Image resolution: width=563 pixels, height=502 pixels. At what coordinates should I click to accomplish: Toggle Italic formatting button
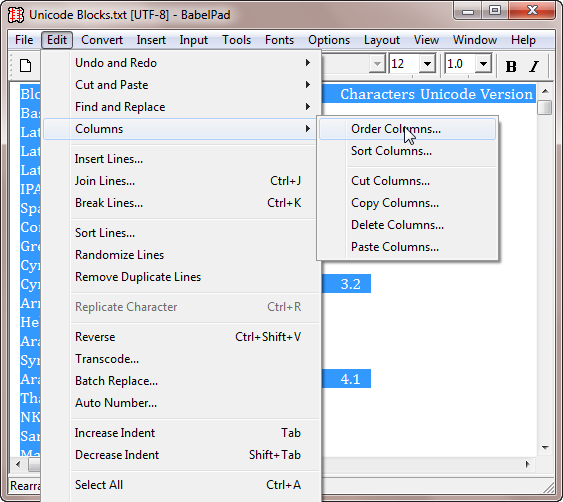534,66
